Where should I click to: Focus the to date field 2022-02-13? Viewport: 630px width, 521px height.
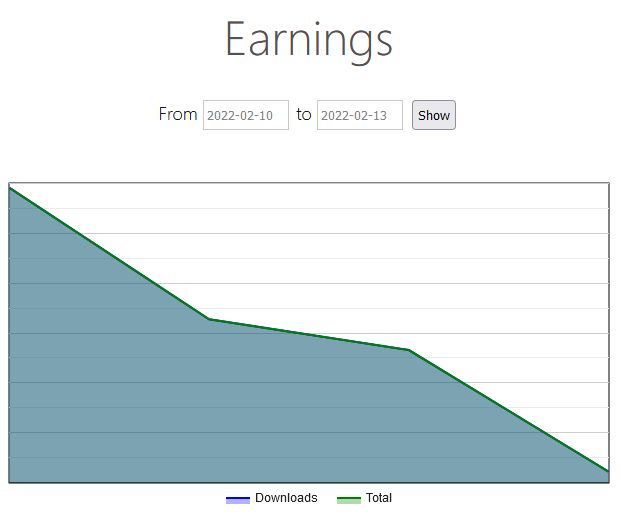pos(360,115)
